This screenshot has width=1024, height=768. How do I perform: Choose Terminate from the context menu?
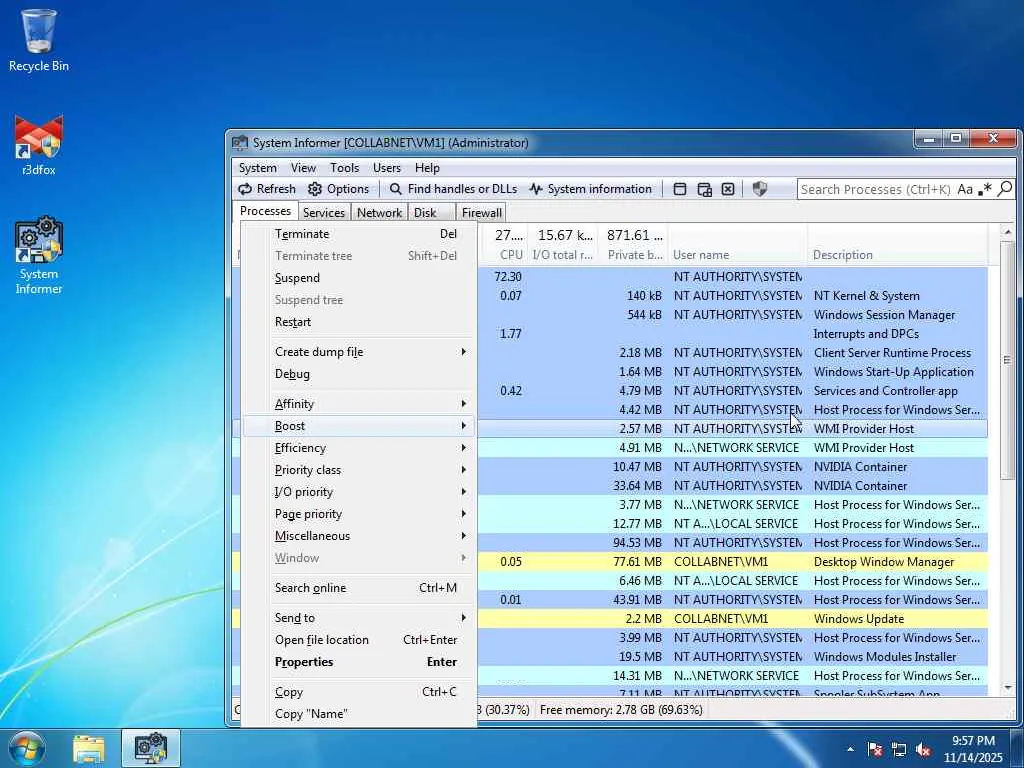359,234
